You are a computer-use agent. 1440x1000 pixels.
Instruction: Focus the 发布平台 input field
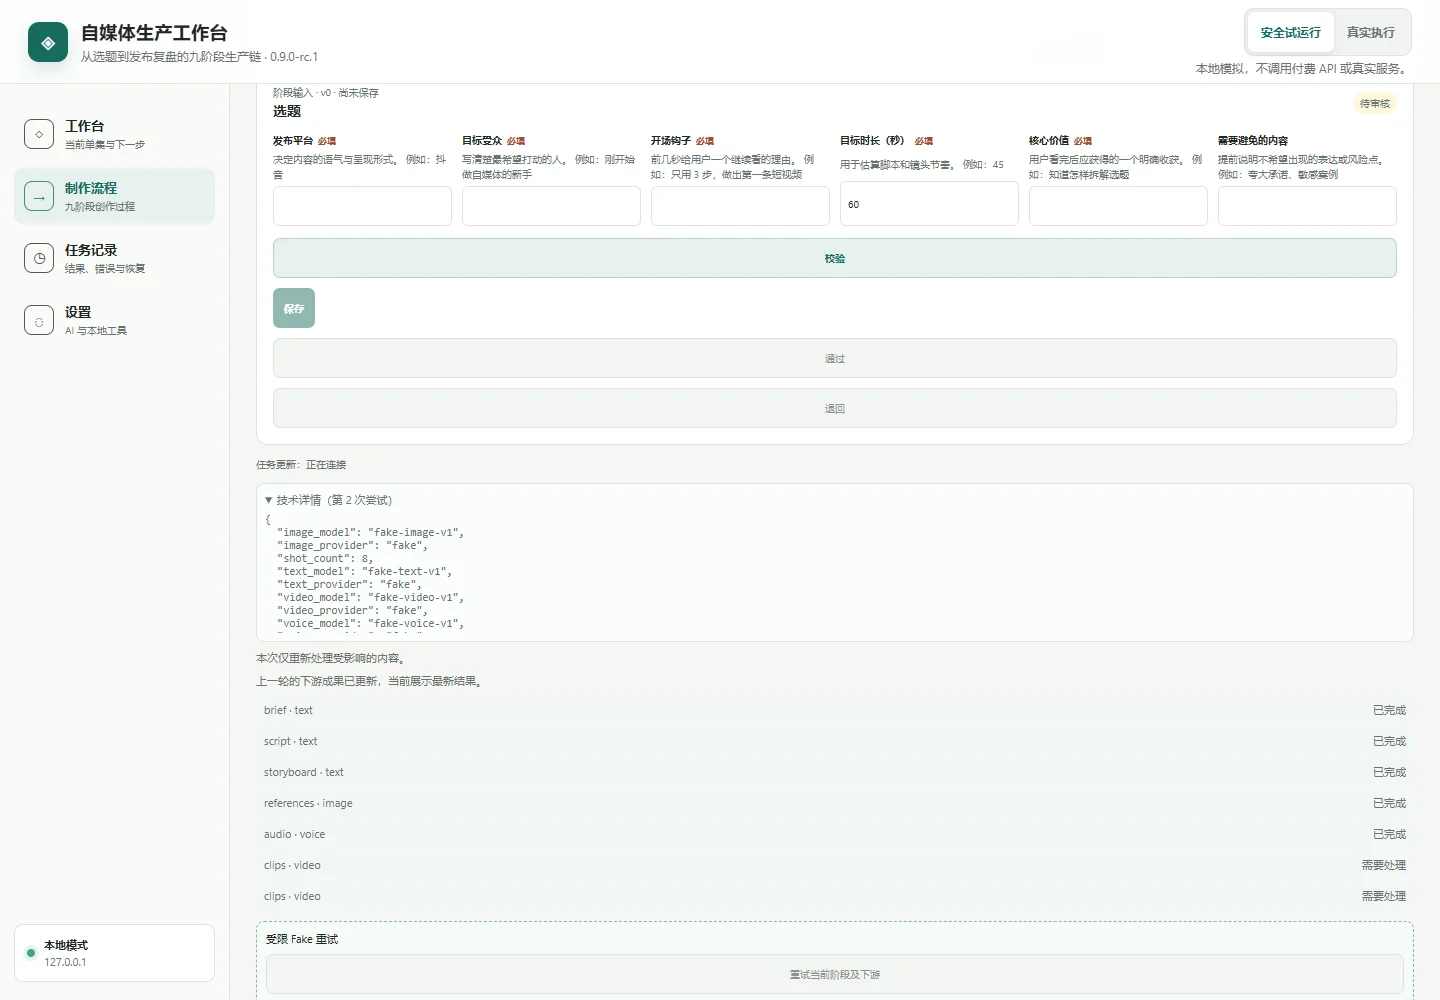pos(362,206)
